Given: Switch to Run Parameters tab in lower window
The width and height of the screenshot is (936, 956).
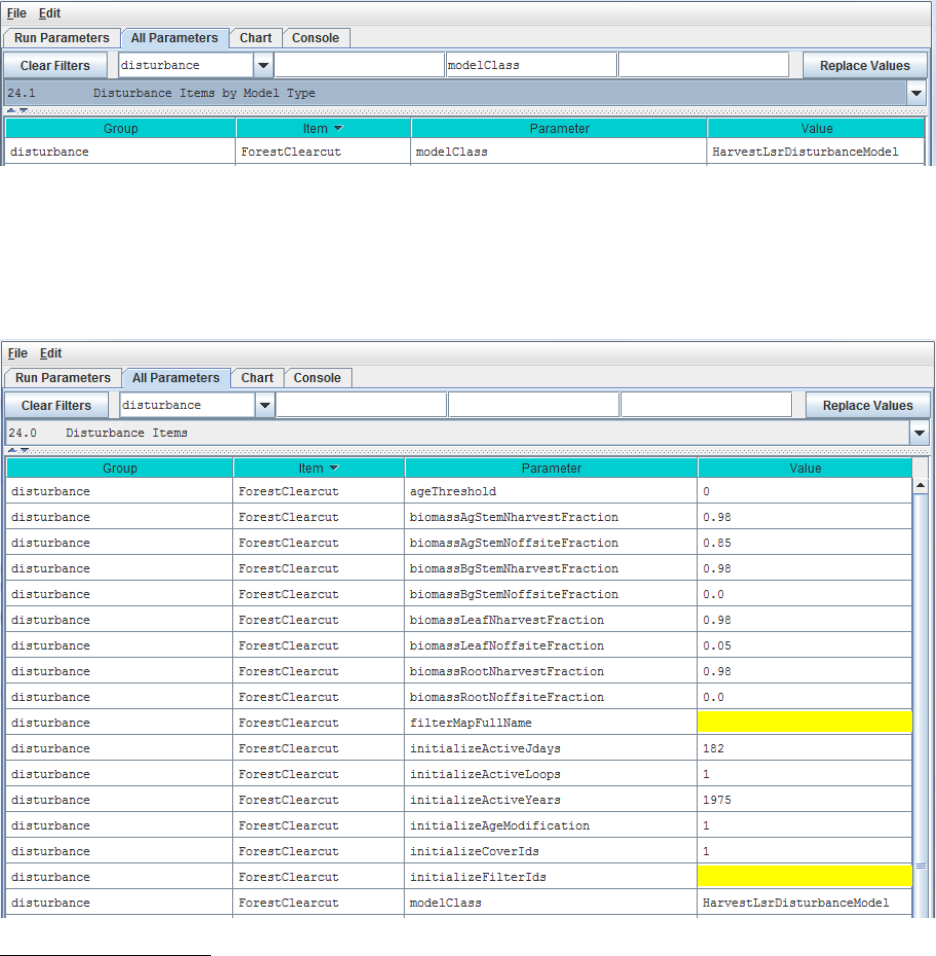Looking at the screenshot, I should 63,378.
